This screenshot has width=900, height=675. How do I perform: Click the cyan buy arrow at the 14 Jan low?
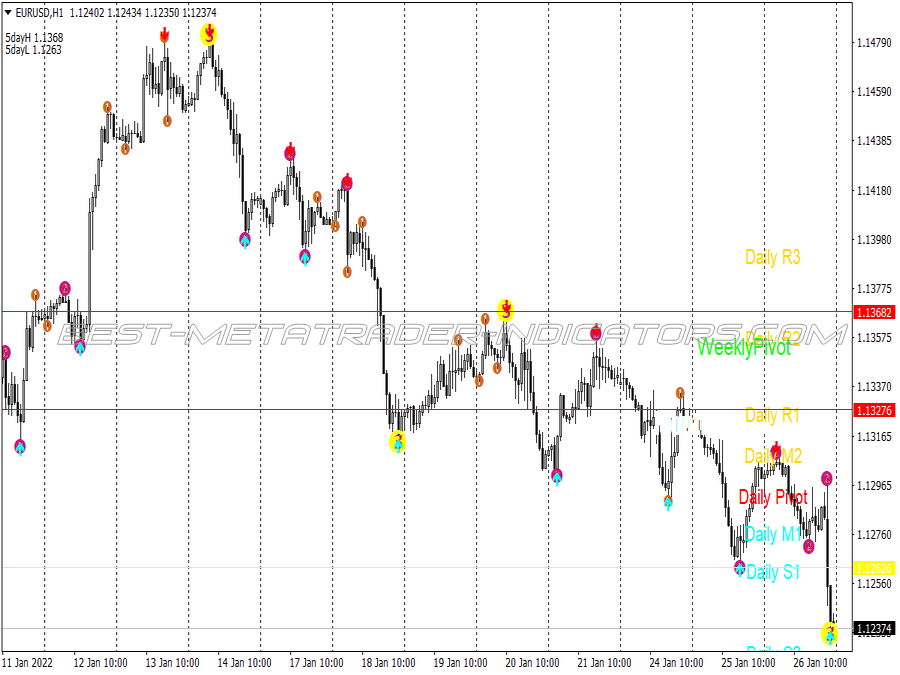(x=245, y=240)
